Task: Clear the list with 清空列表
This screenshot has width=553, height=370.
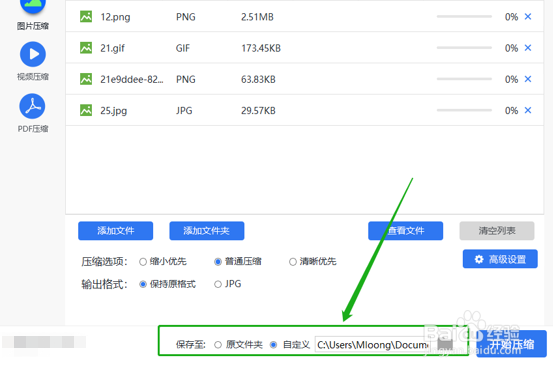Action: tap(497, 231)
